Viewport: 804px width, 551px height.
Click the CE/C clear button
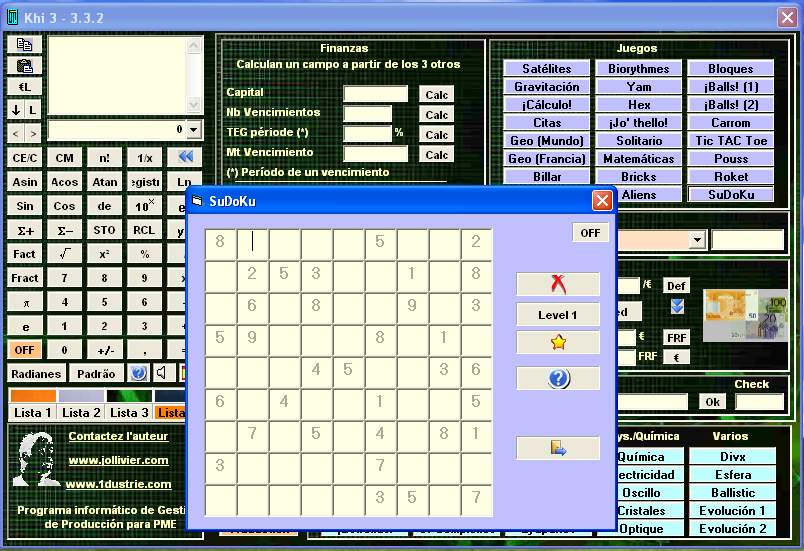[x=25, y=158]
